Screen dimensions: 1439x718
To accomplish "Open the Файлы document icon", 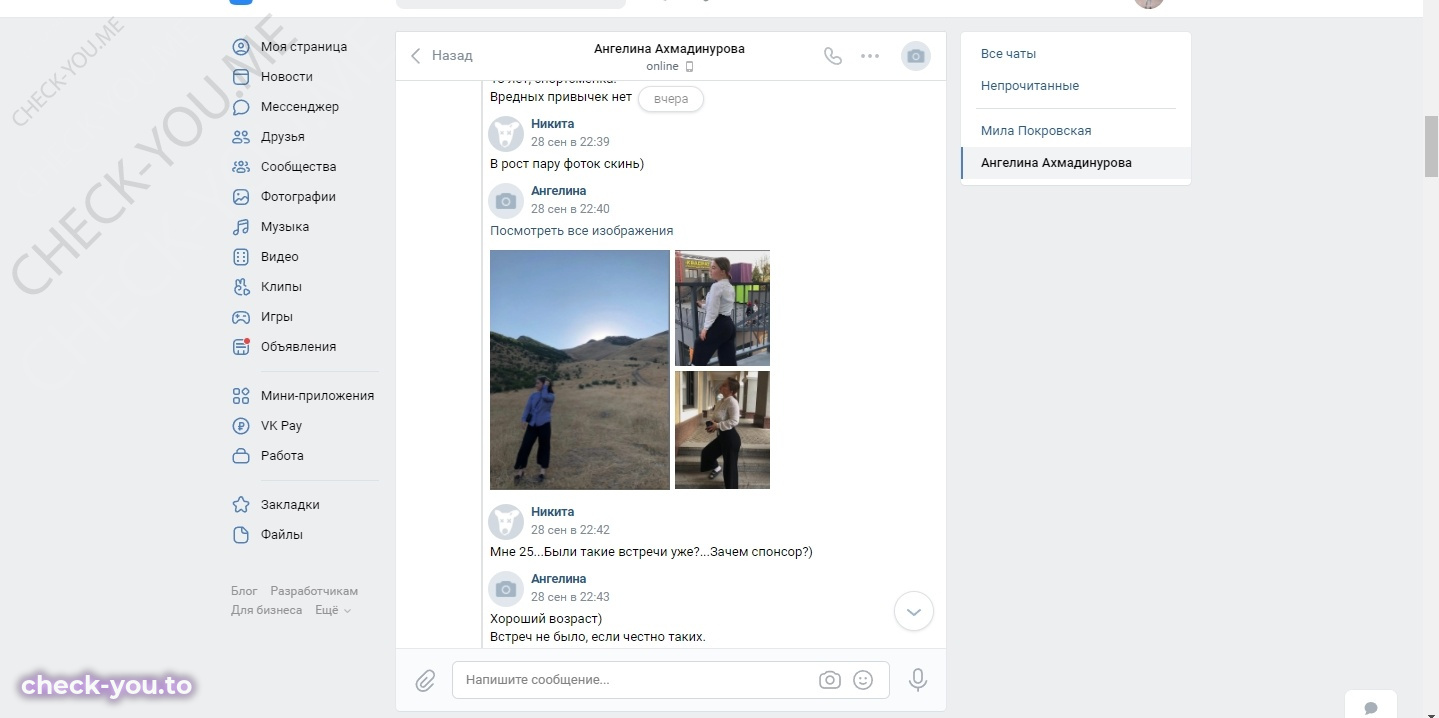I will pyautogui.click(x=240, y=535).
